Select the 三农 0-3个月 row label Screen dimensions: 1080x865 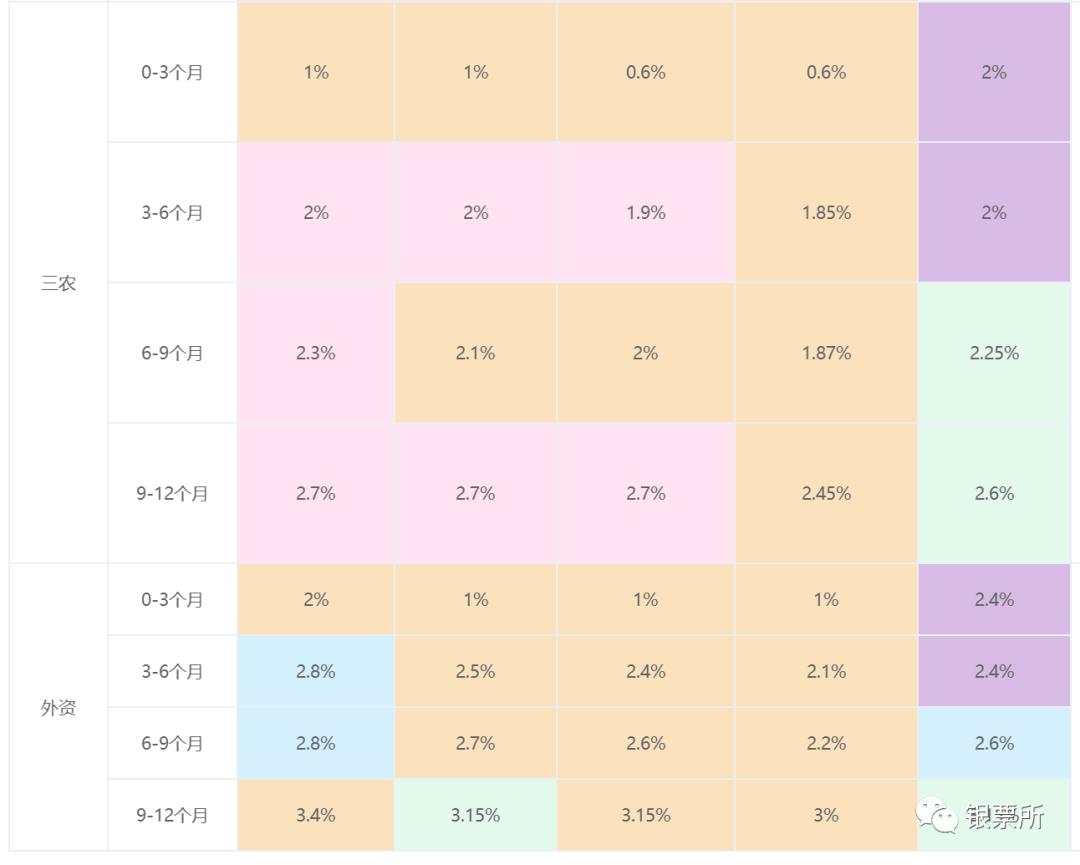tap(172, 72)
